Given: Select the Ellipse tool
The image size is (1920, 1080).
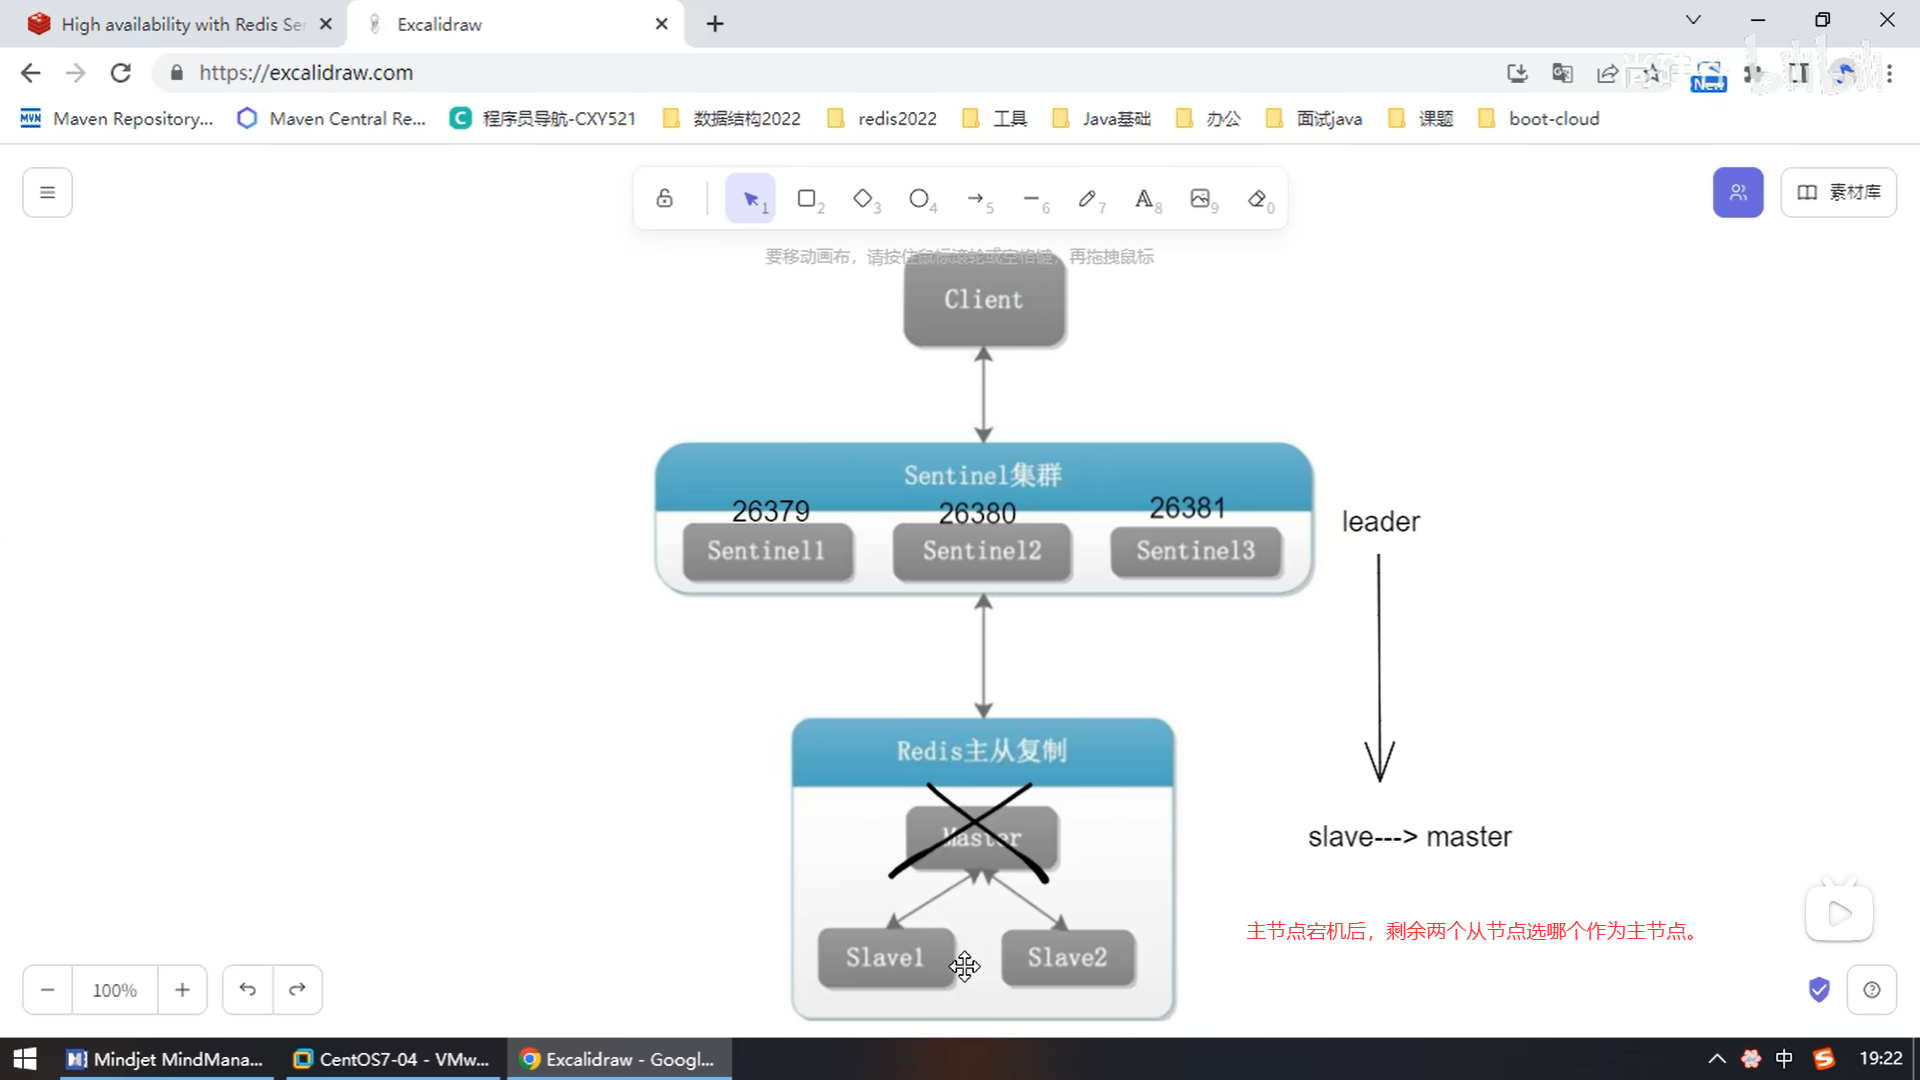Looking at the screenshot, I should 920,199.
